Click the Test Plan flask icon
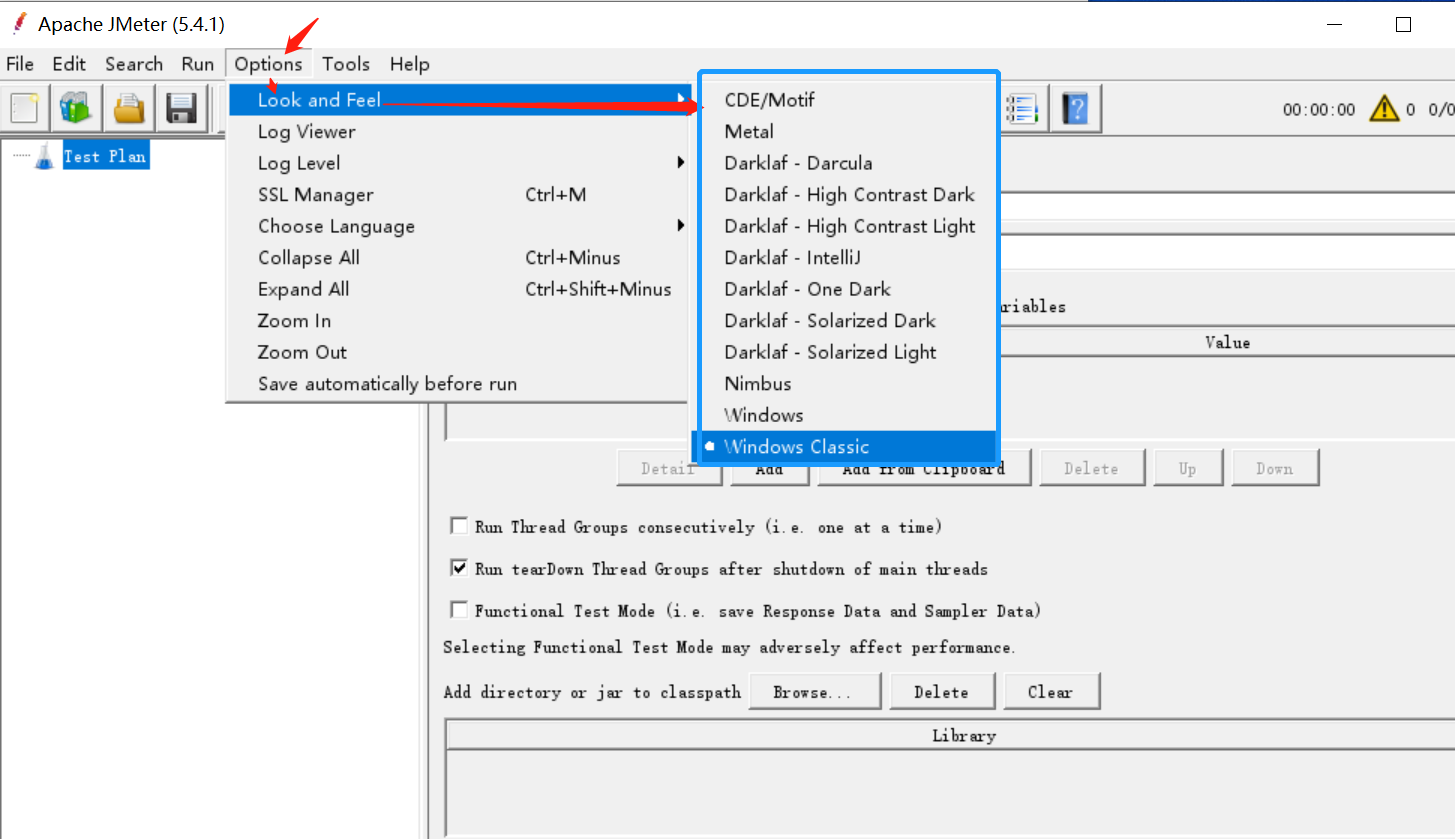The width and height of the screenshot is (1455, 839). 44,157
